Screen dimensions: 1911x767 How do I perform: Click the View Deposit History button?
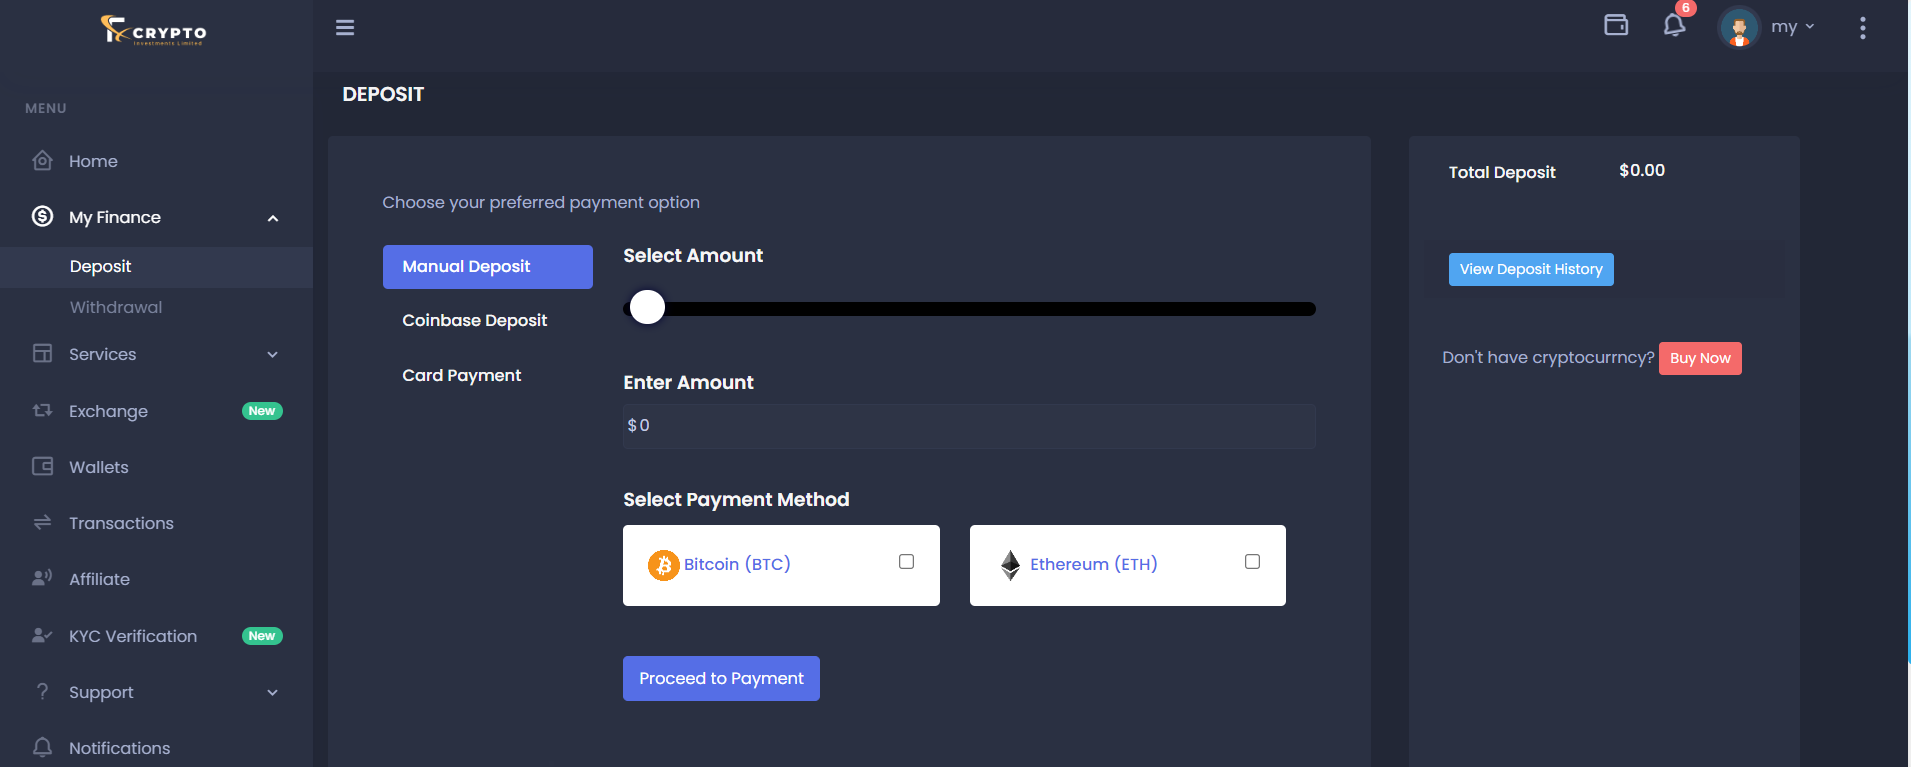1531,269
